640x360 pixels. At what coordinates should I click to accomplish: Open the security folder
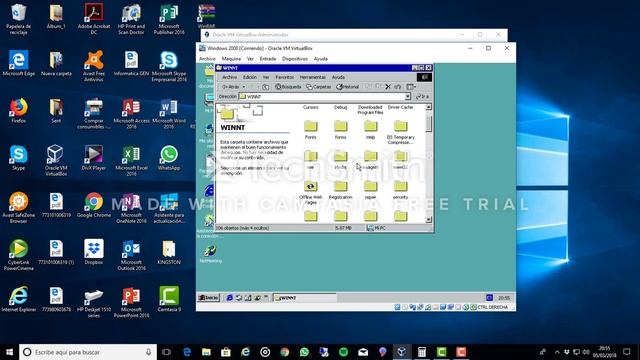pos(400,190)
